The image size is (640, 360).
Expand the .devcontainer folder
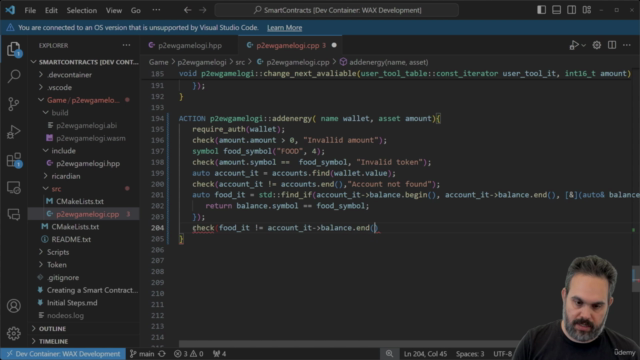[x=69, y=75]
